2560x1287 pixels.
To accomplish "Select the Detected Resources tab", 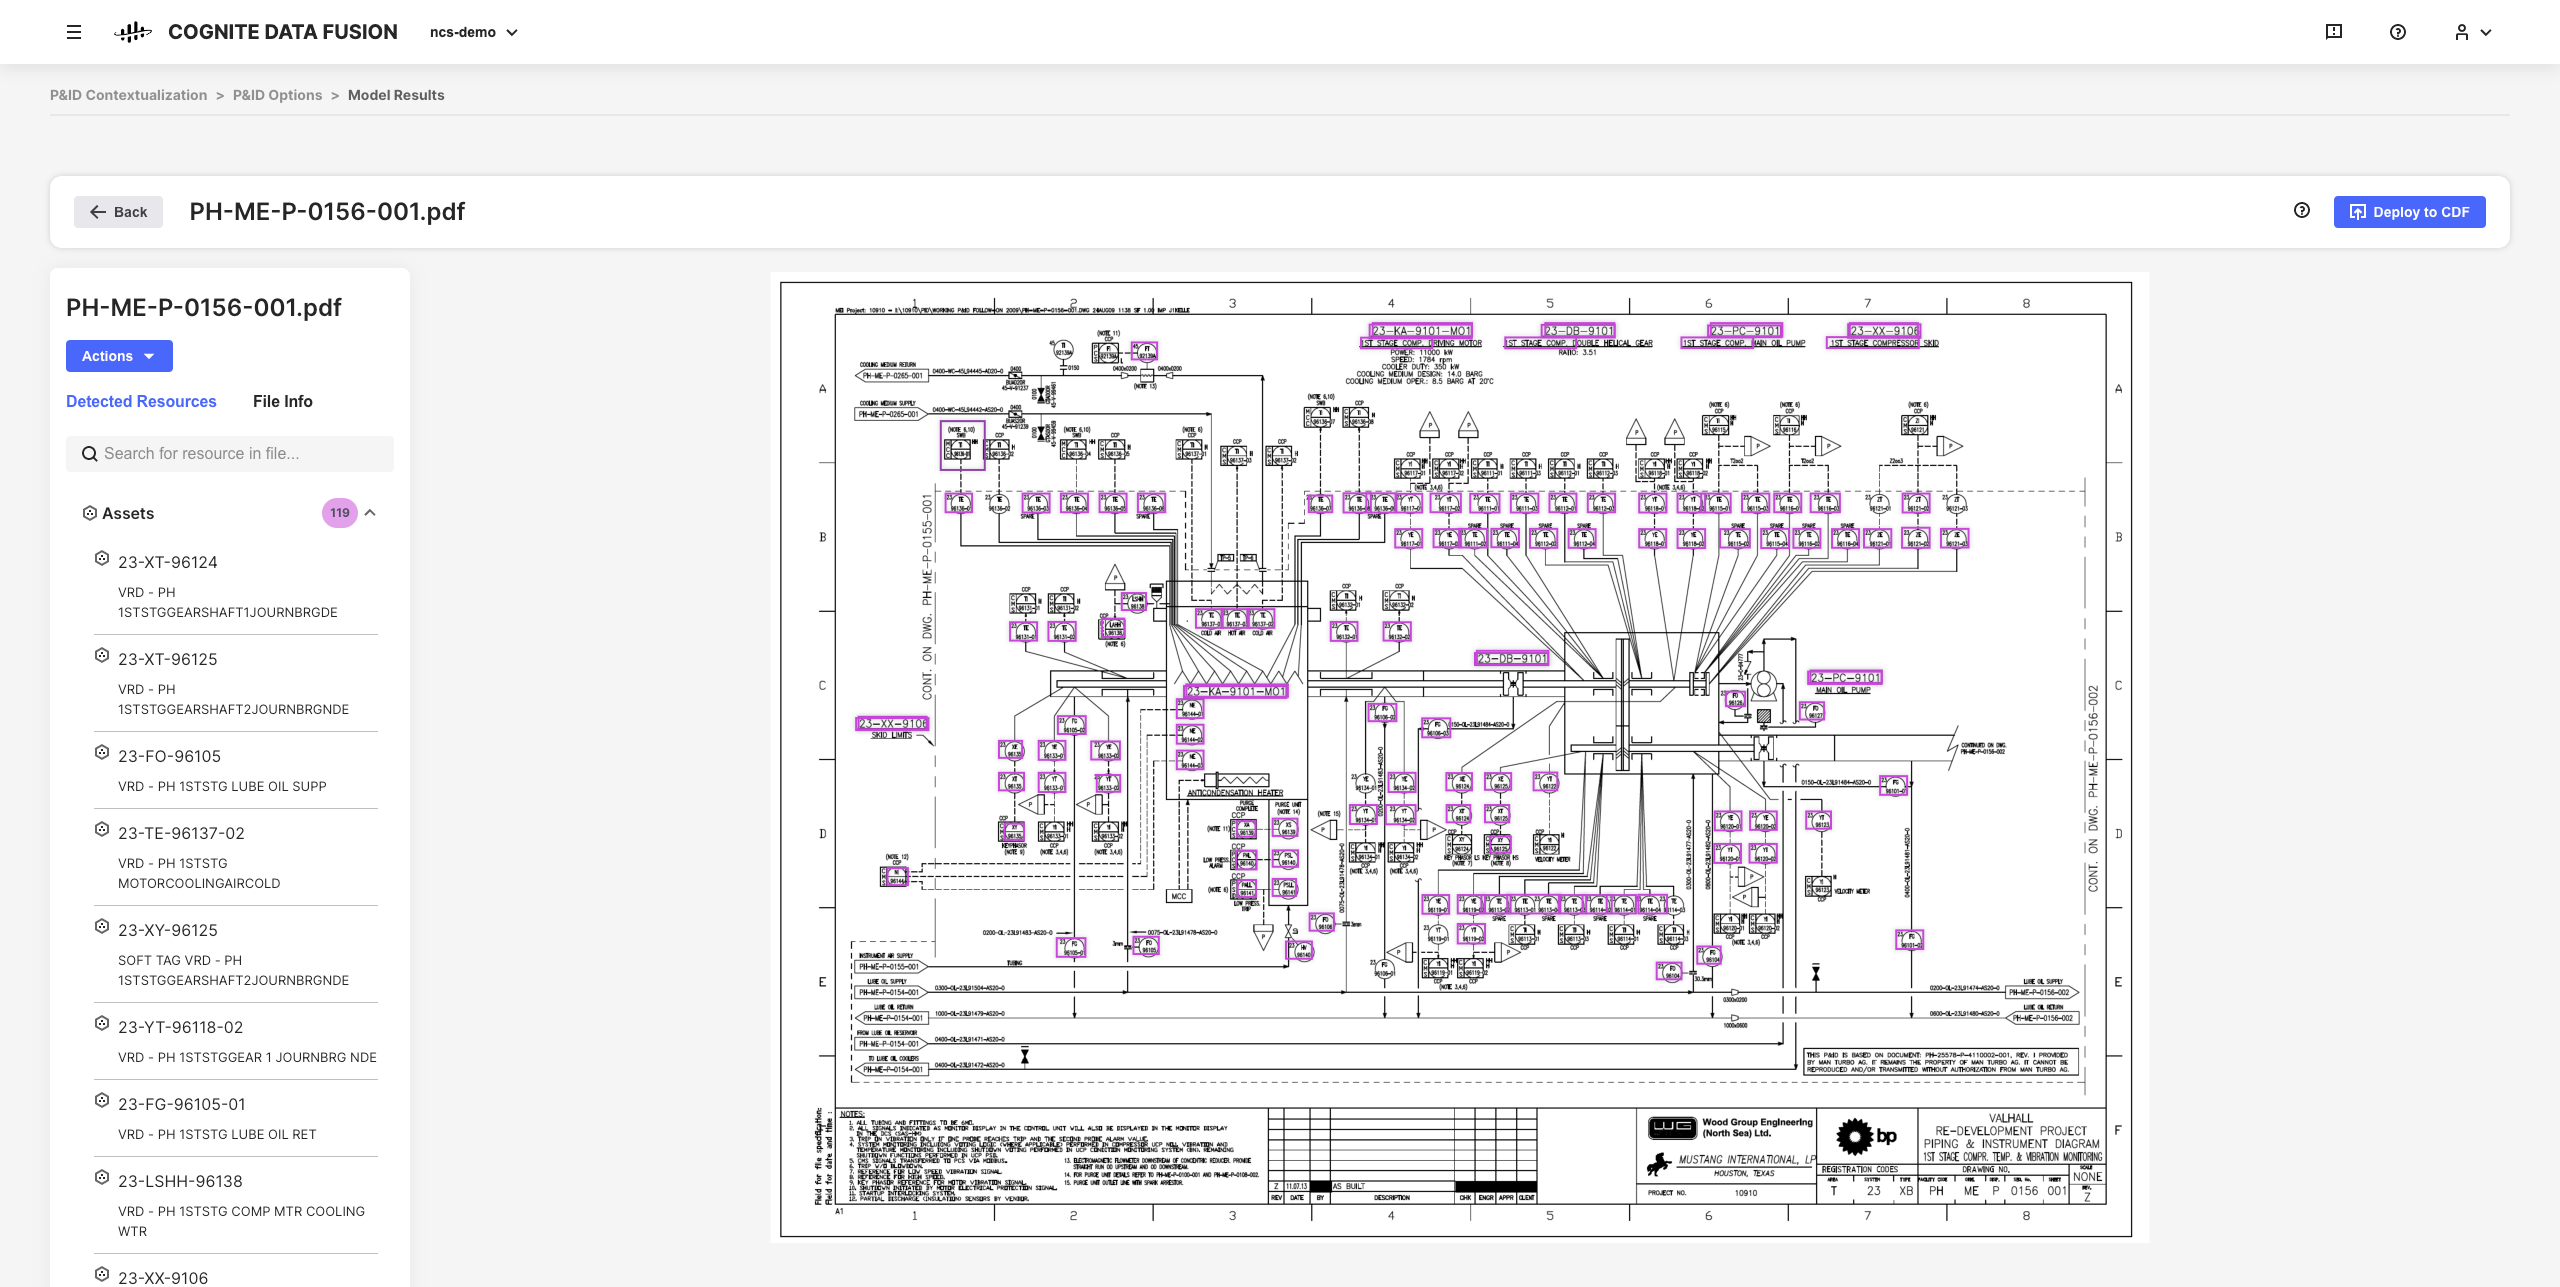I will tap(139, 401).
